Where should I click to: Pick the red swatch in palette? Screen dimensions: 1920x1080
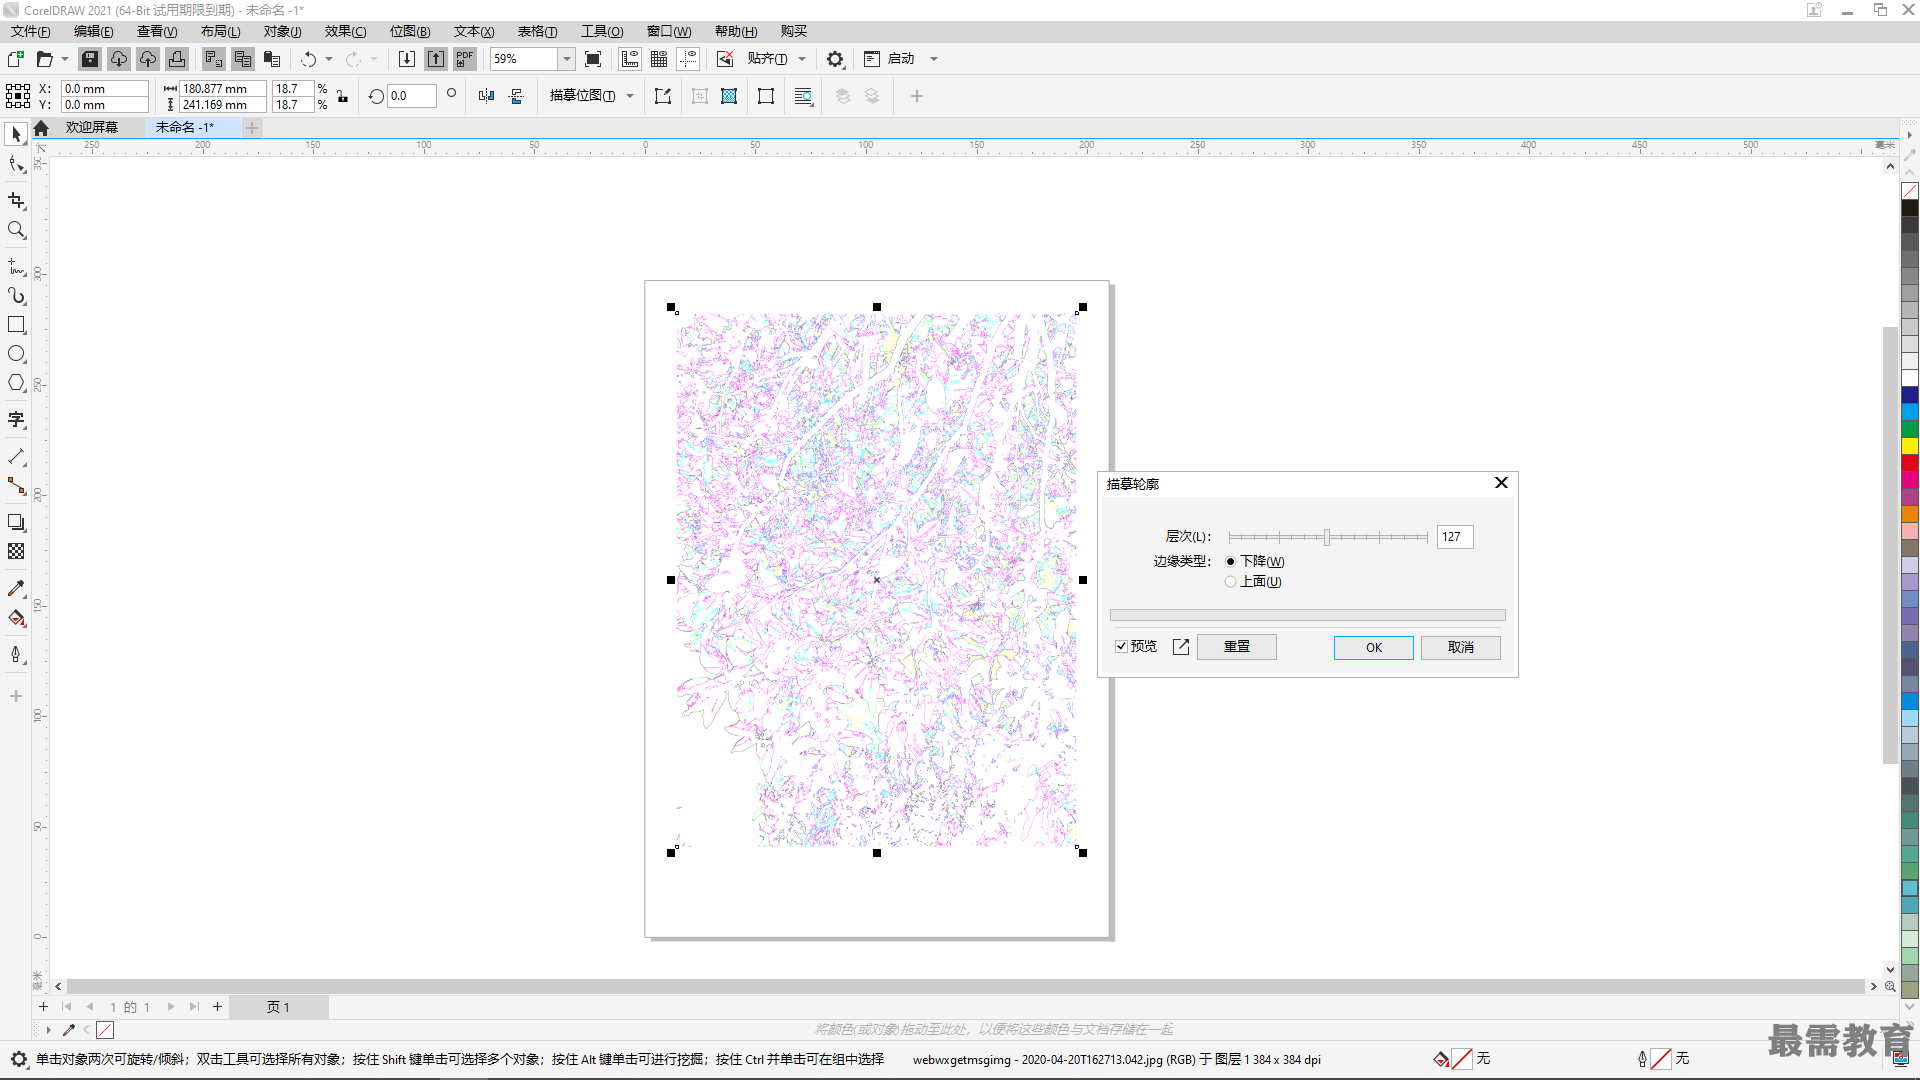(1910, 463)
